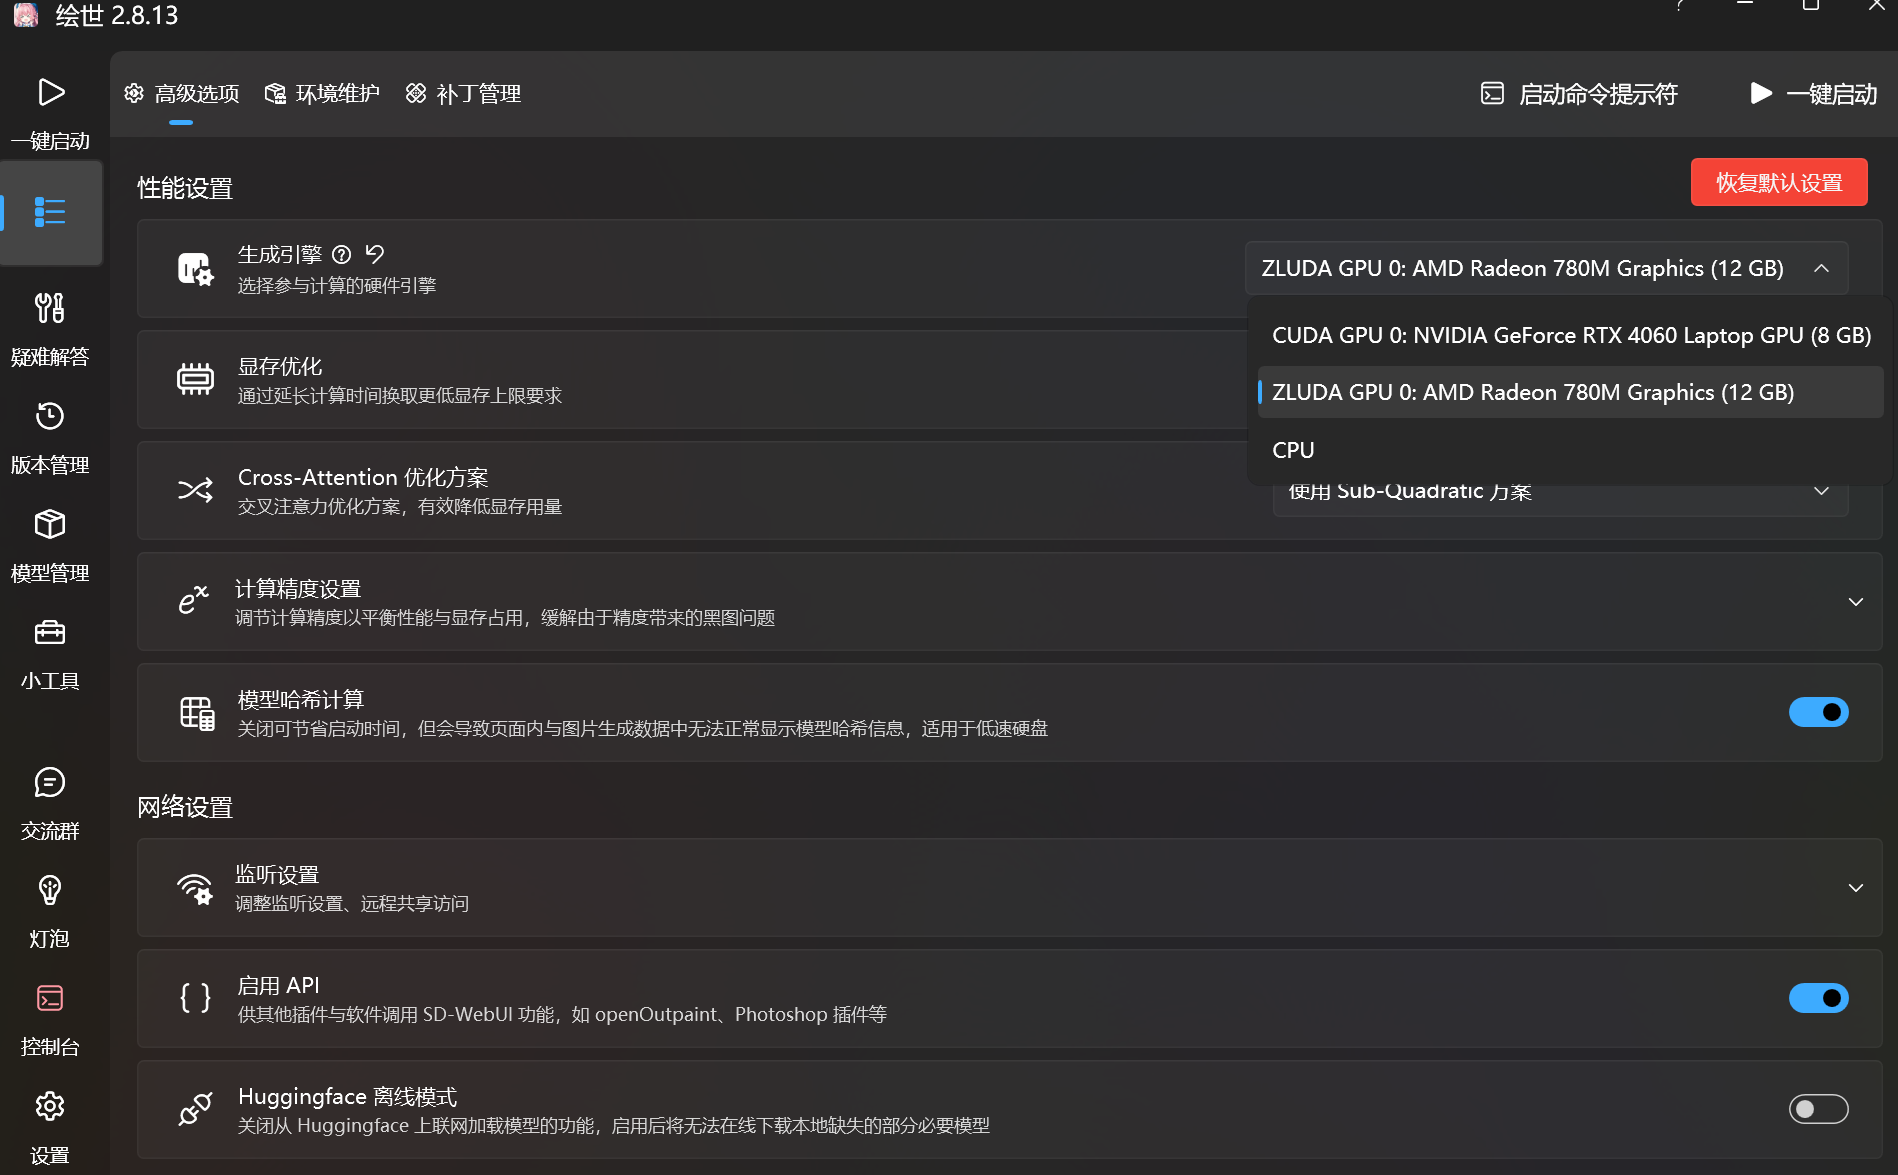Image resolution: width=1898 pixels, height=1175 pixels.
Task: Open the 模型管理 model management icon
Action: pyautogui.click(x=50, y=524)
